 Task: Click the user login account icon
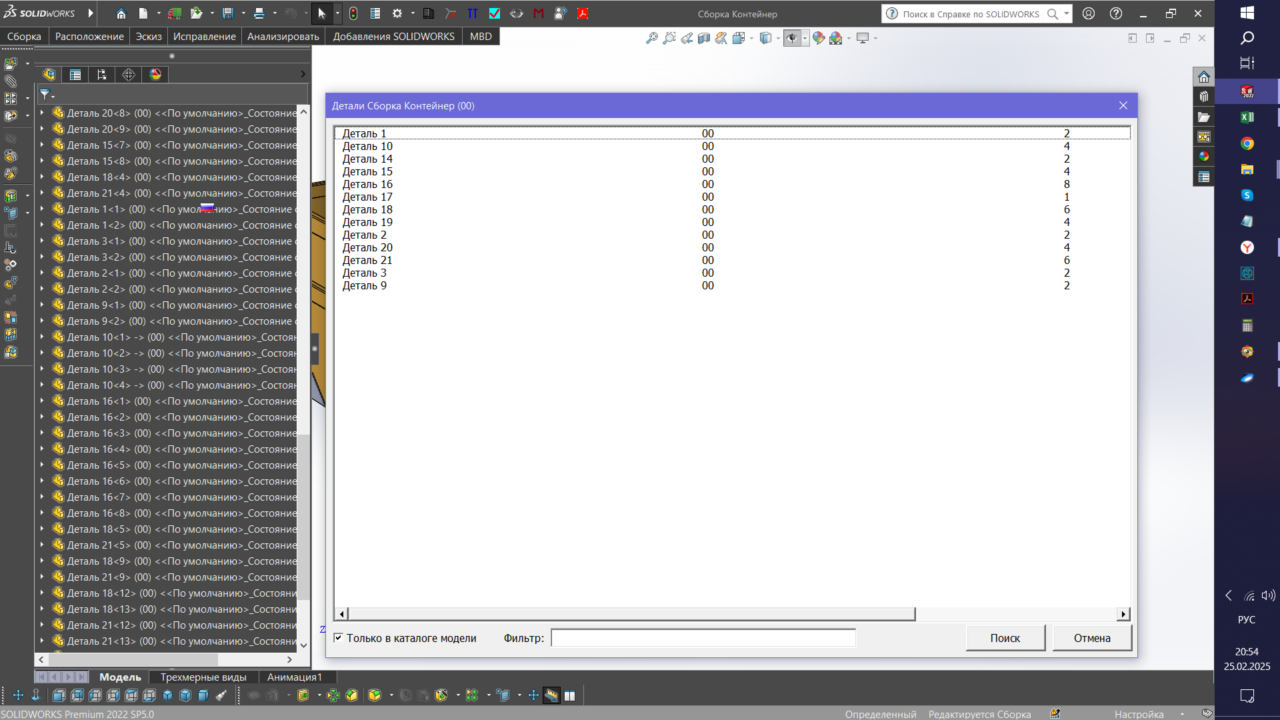[x=1088, y=14]
